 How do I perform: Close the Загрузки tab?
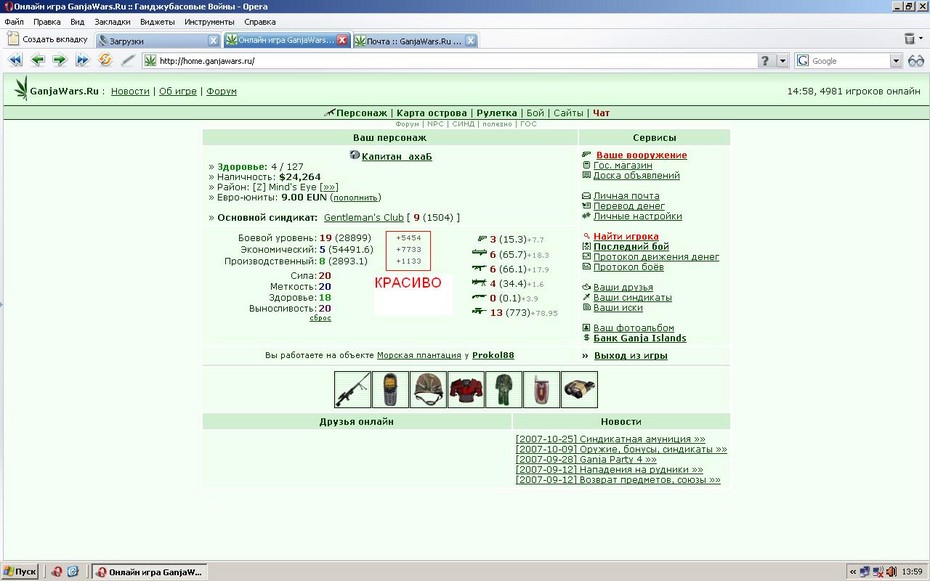point(214,40)
